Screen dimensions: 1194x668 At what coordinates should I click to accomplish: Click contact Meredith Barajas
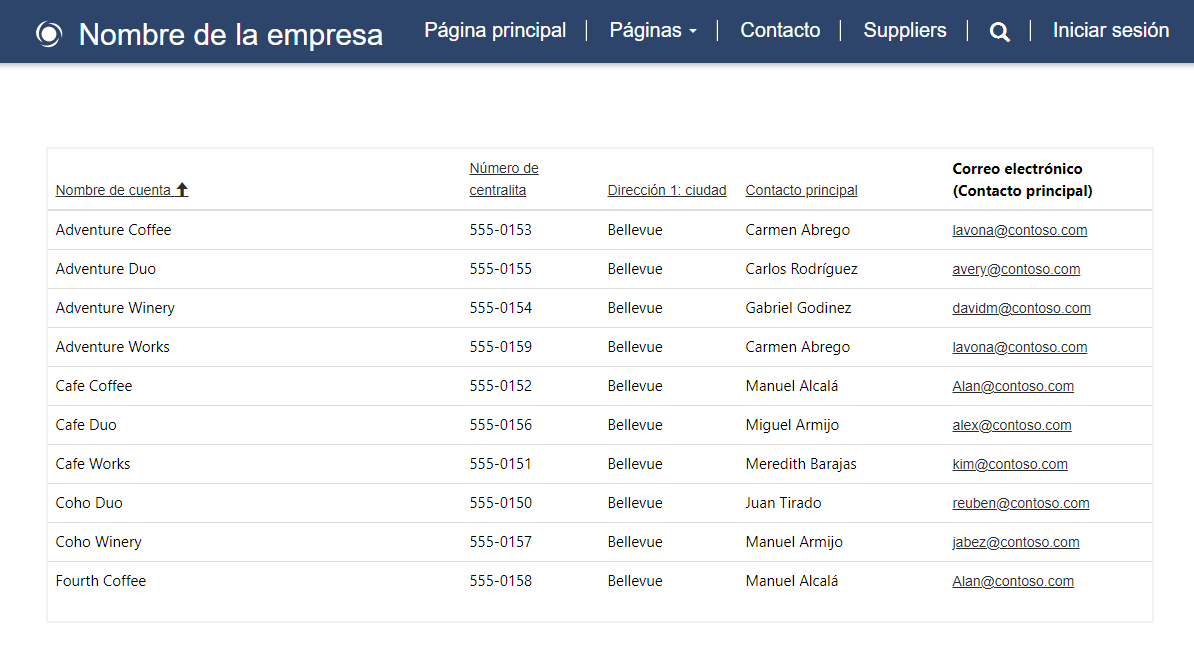800,464
